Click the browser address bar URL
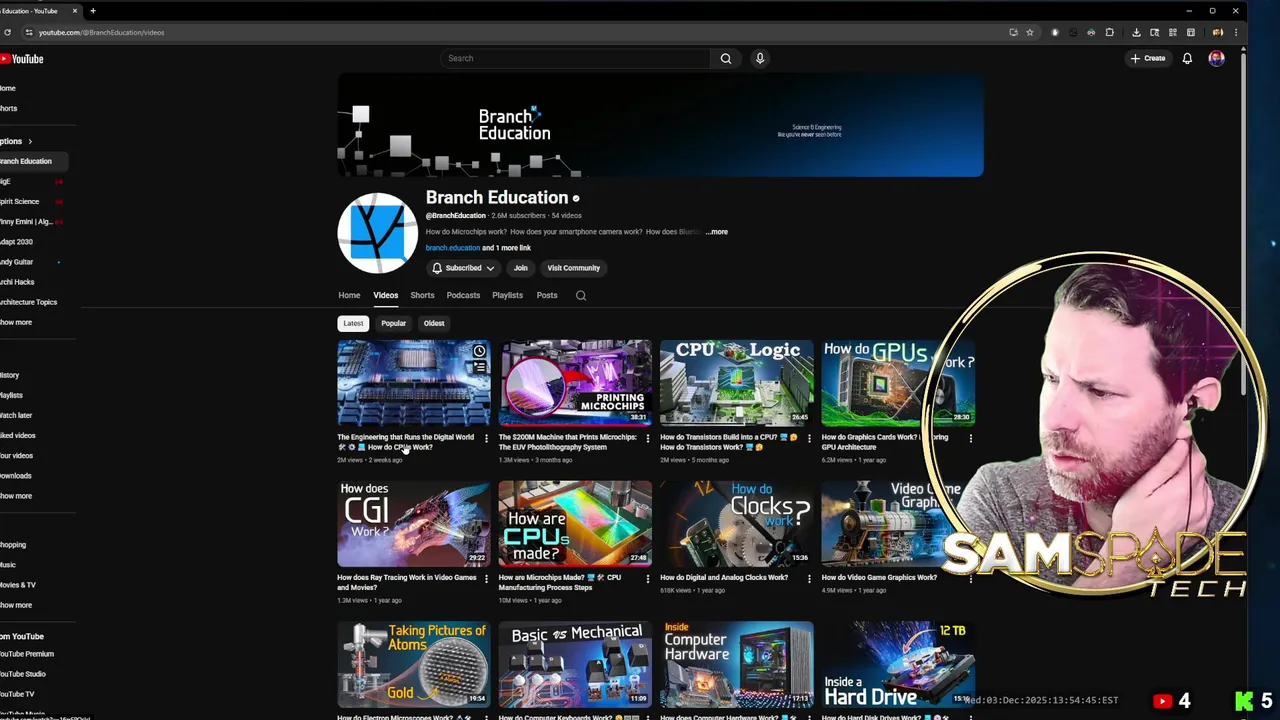This screenshot has width=1280, height=720. click(101, 32)
